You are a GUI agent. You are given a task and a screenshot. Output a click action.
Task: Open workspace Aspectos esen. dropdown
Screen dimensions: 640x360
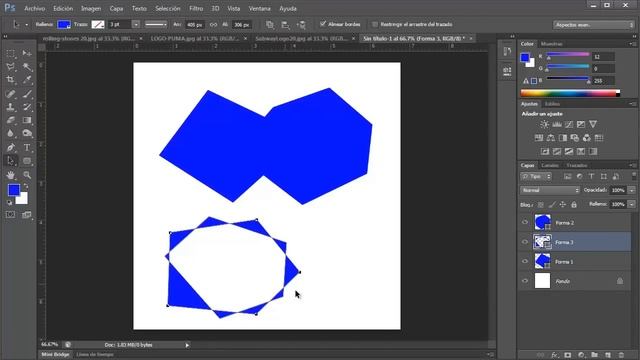pos(593,25)
